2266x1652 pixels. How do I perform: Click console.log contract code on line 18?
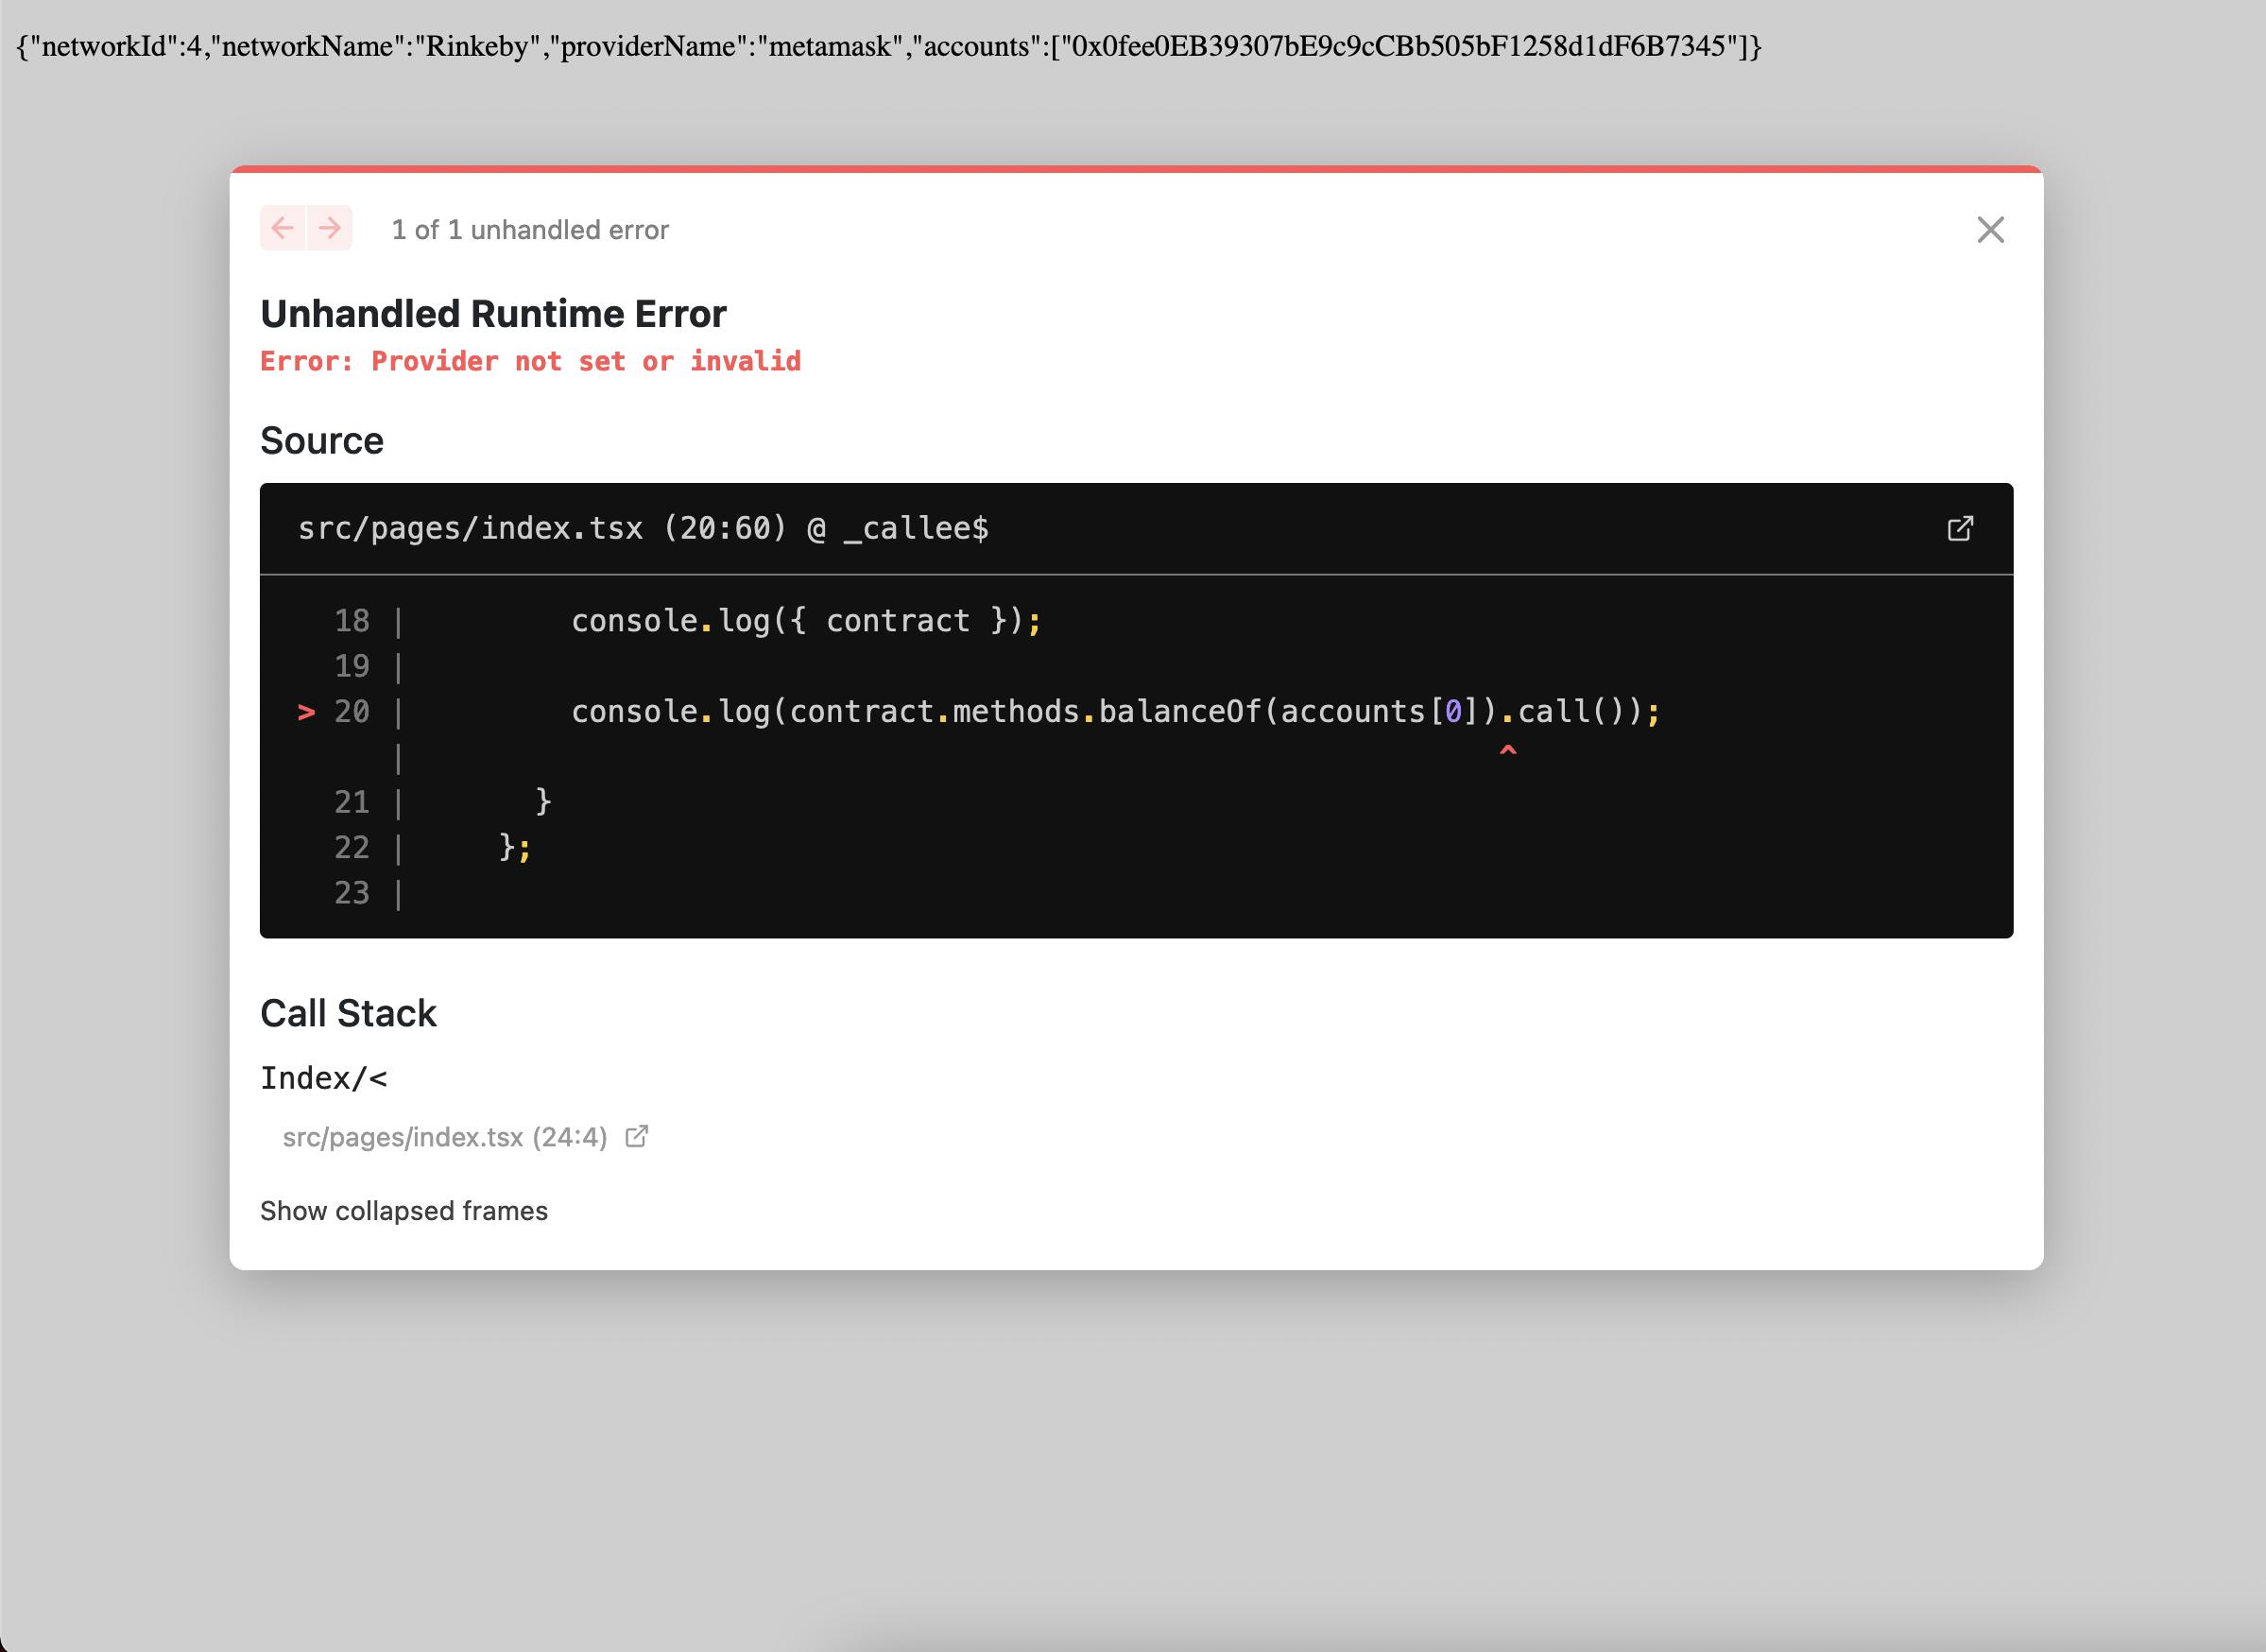pyautogui.click(x=805, y=621)
